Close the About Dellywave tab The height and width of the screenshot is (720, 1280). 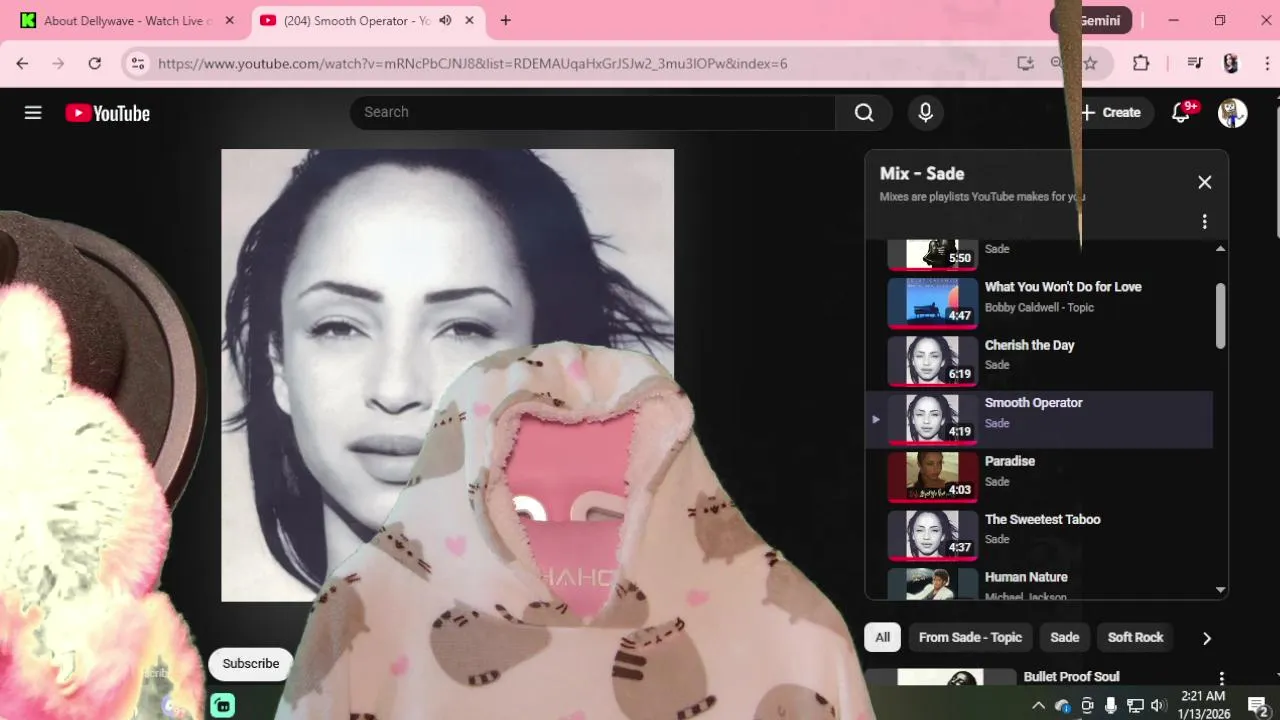tap(230, 20)
